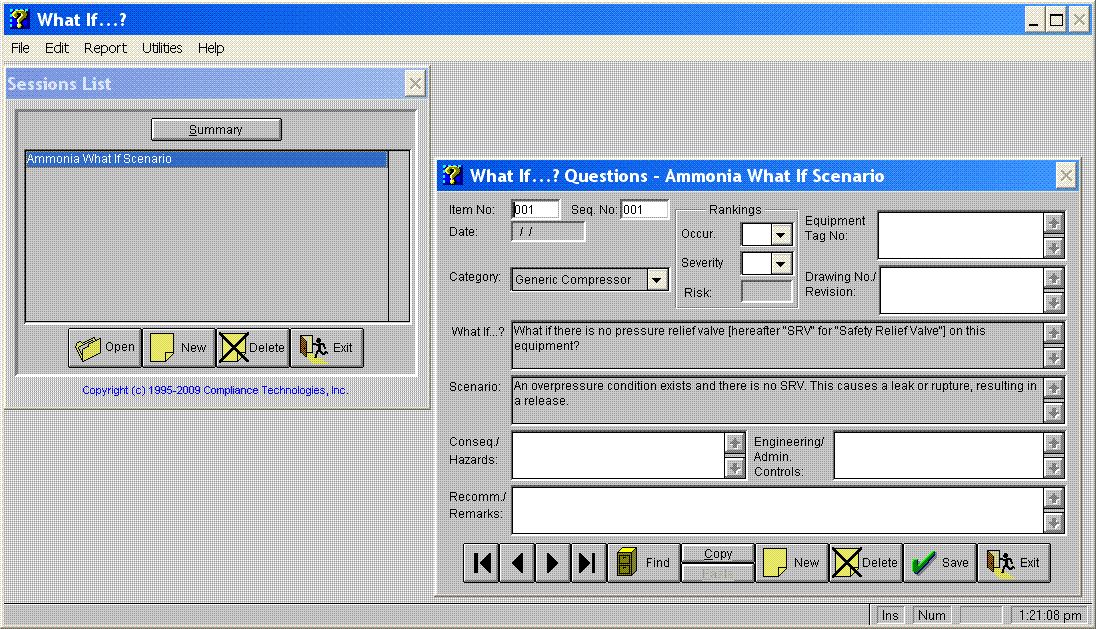Click the Date field
This screenshot has height=629, width=1096.
(x=548, y=231)
